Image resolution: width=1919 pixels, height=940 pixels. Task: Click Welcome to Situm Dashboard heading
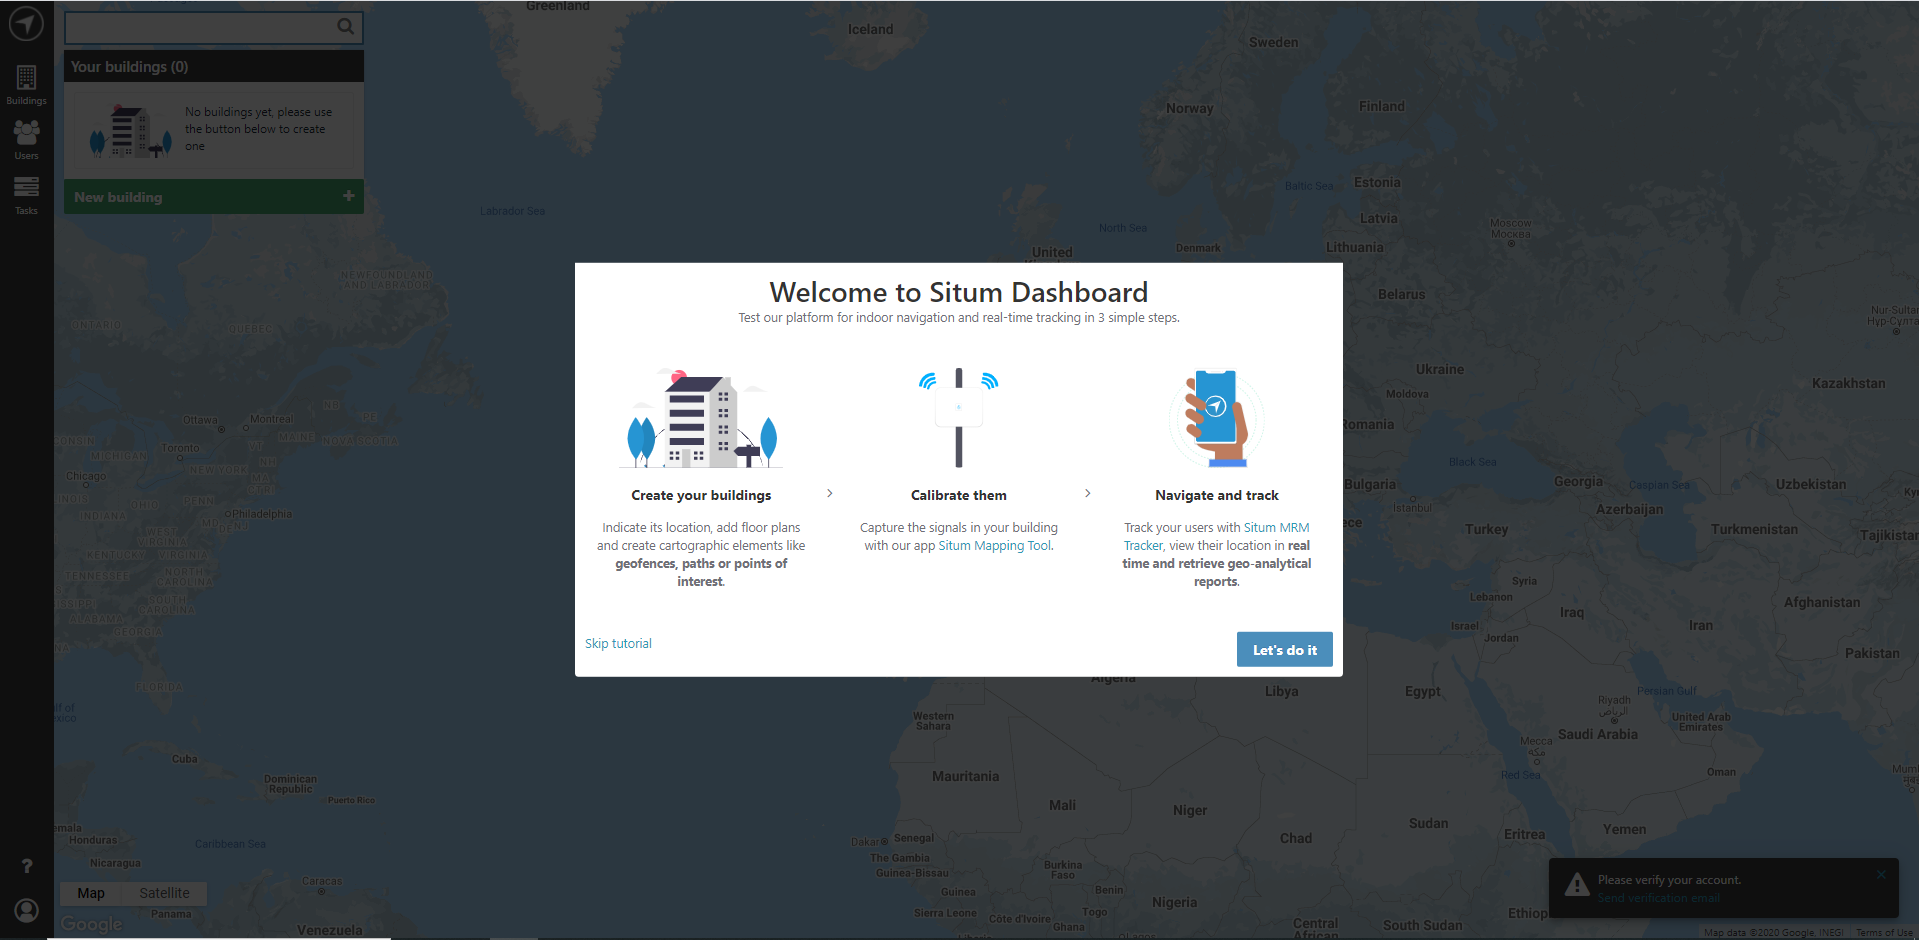(958, 292)
